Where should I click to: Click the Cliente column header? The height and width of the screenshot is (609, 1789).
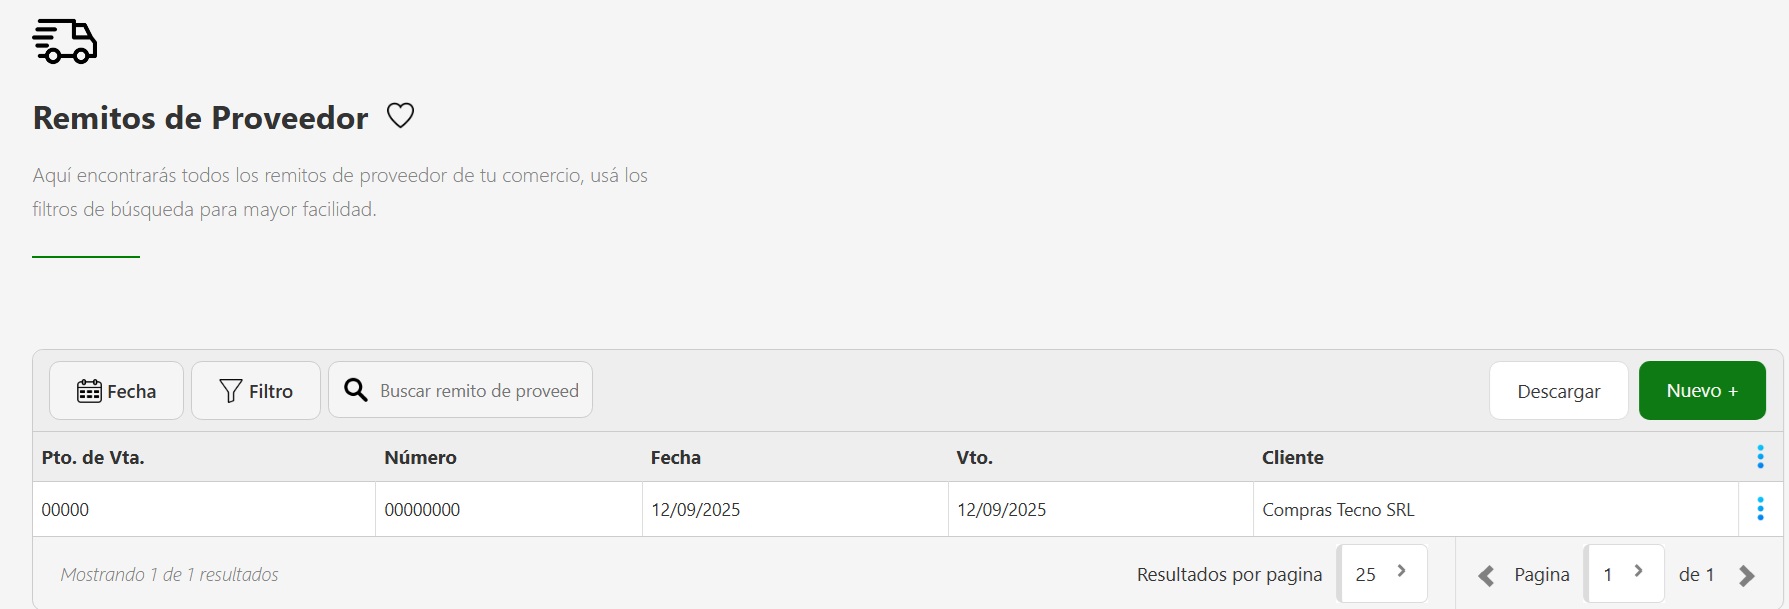click(1292, 457)
